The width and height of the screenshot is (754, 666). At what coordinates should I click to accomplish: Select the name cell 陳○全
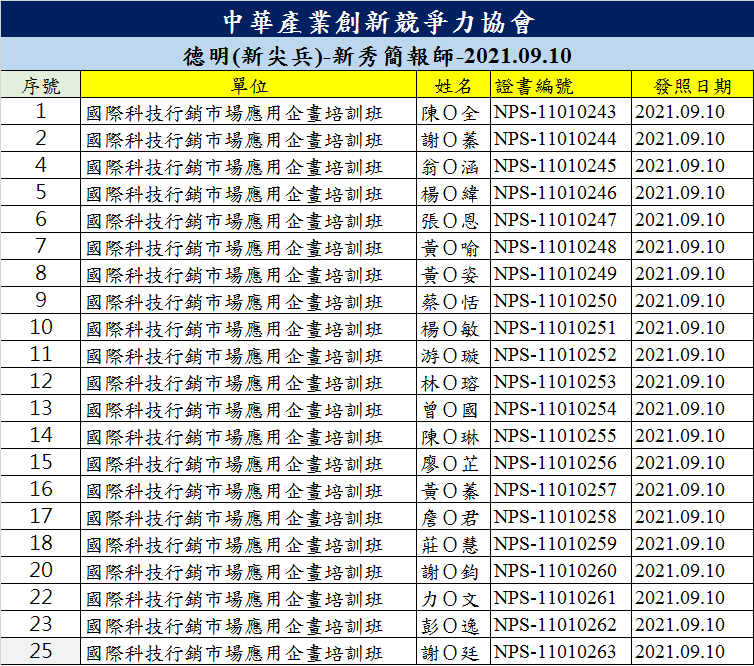pos(451,113)
